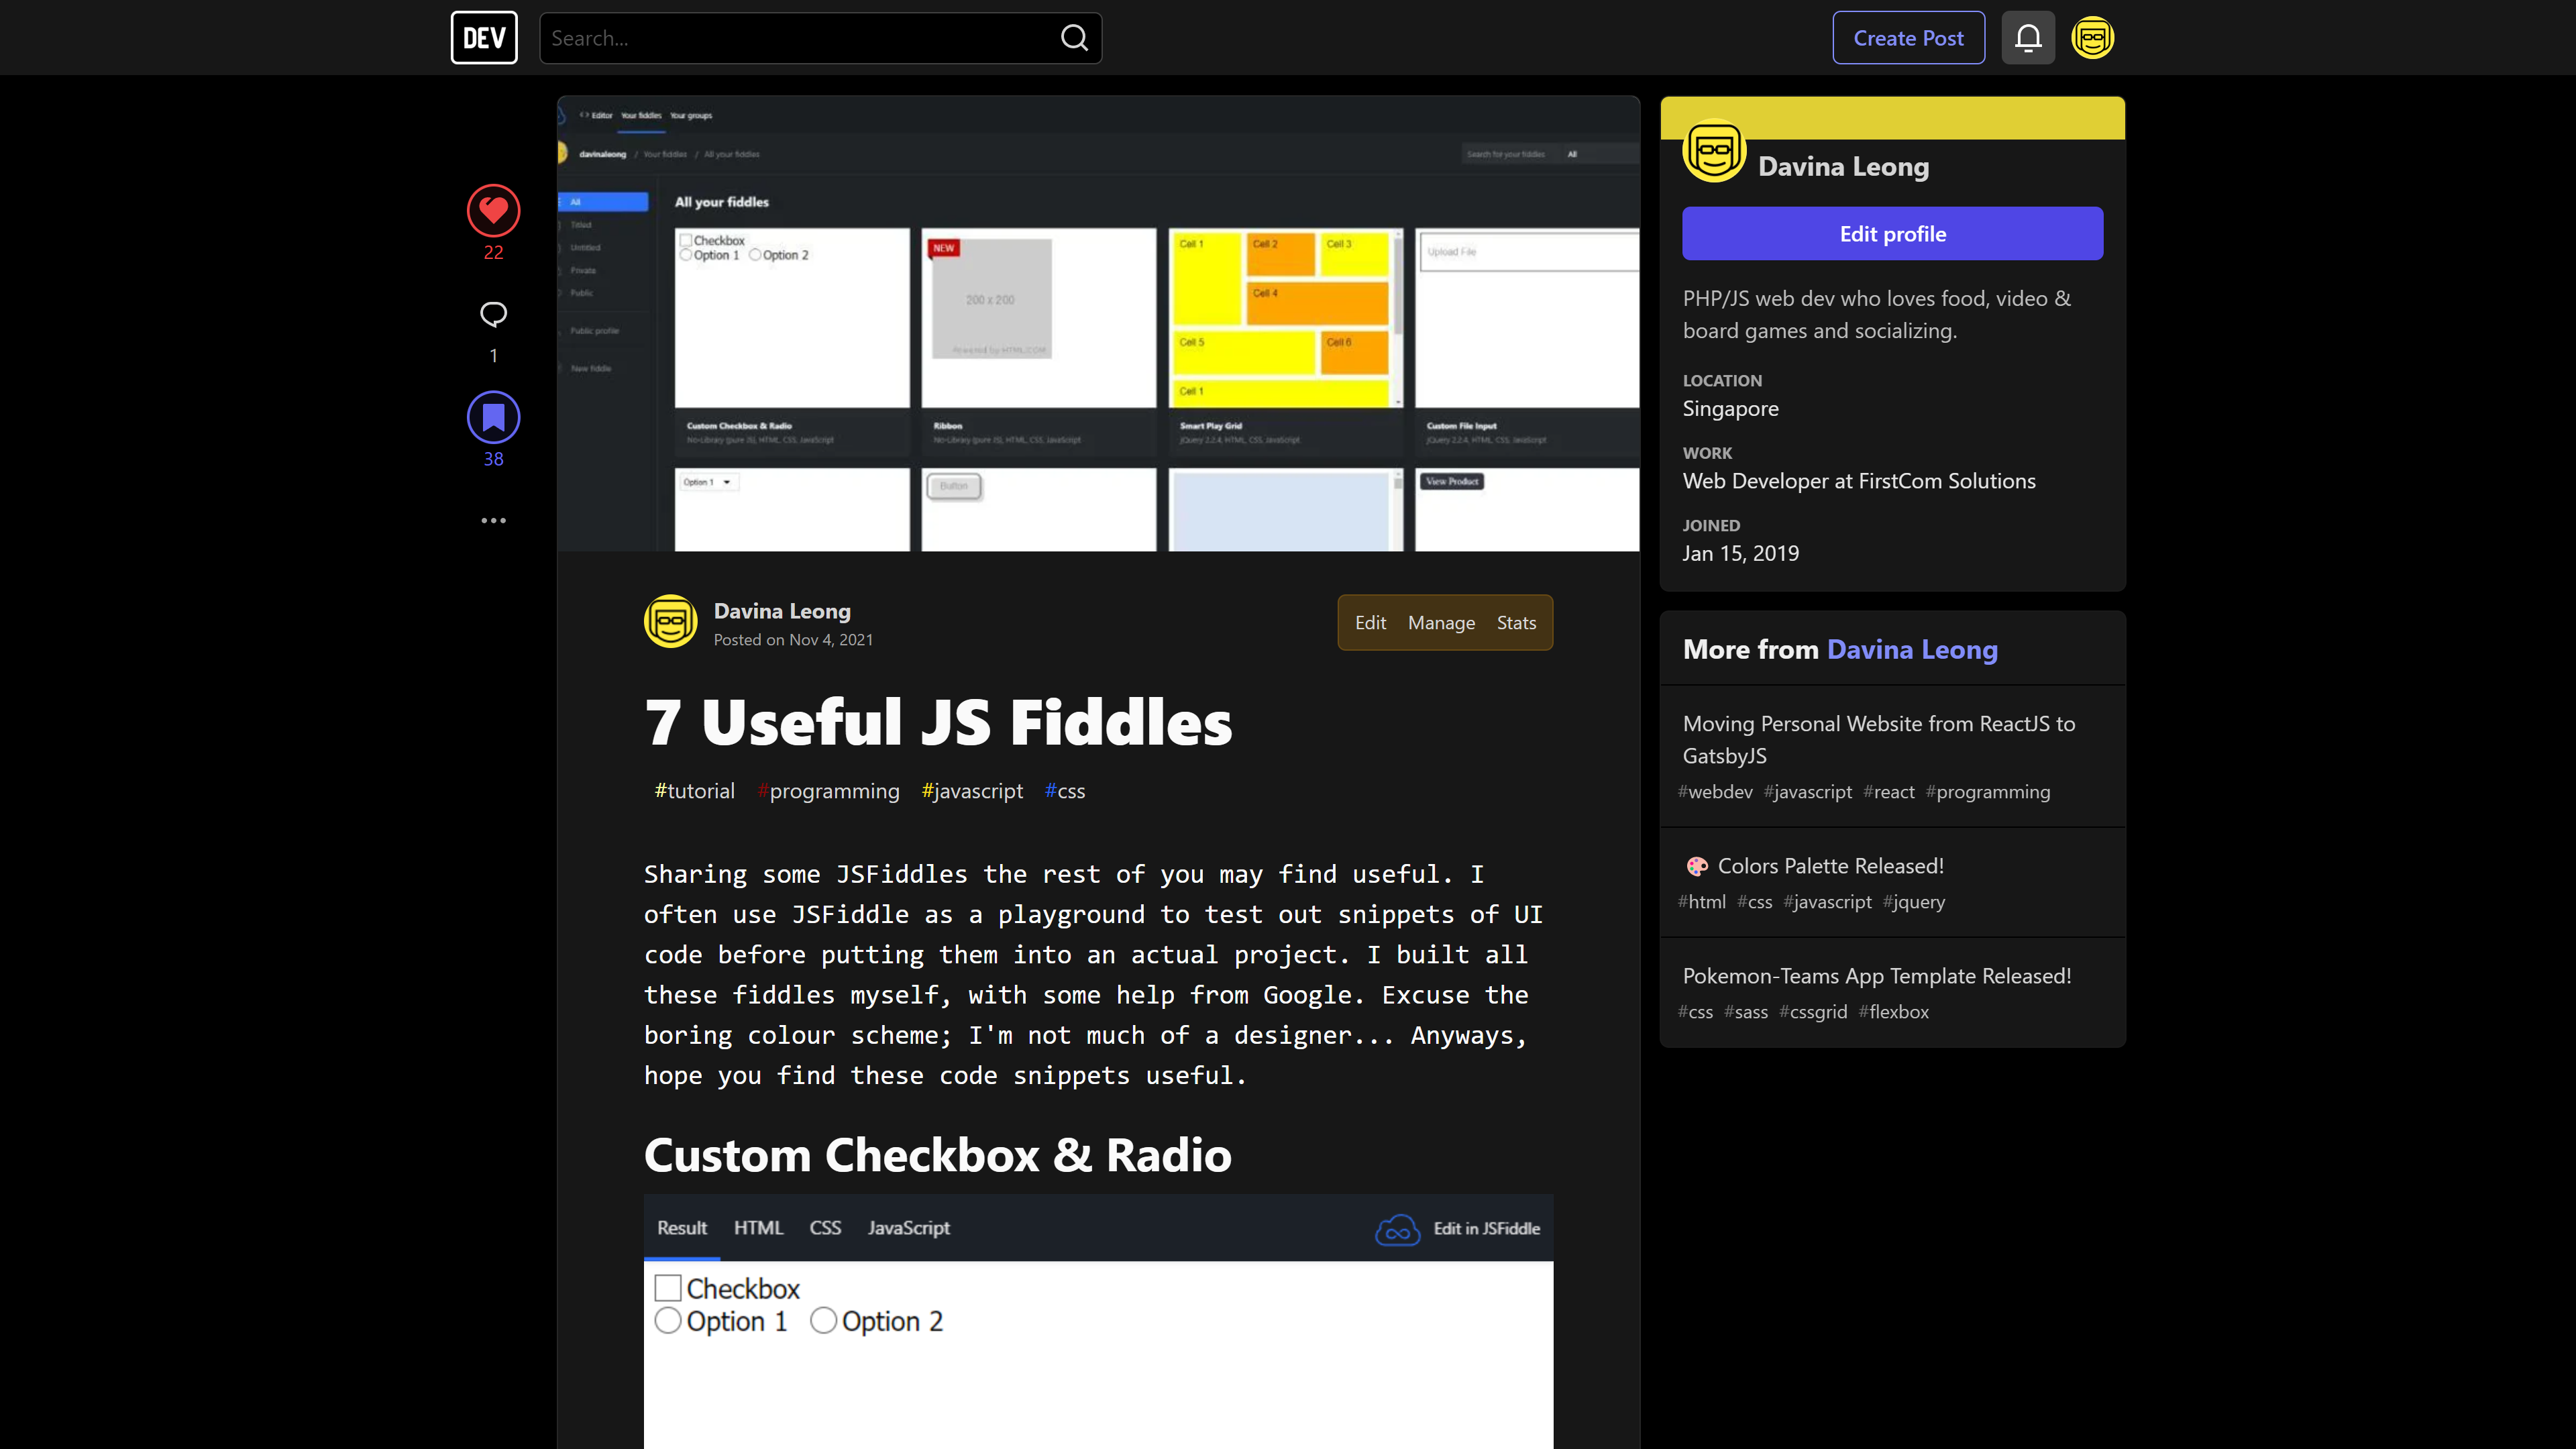Click the Create Post button
Viewport: 2576px width, 1449px height.
1908,38
